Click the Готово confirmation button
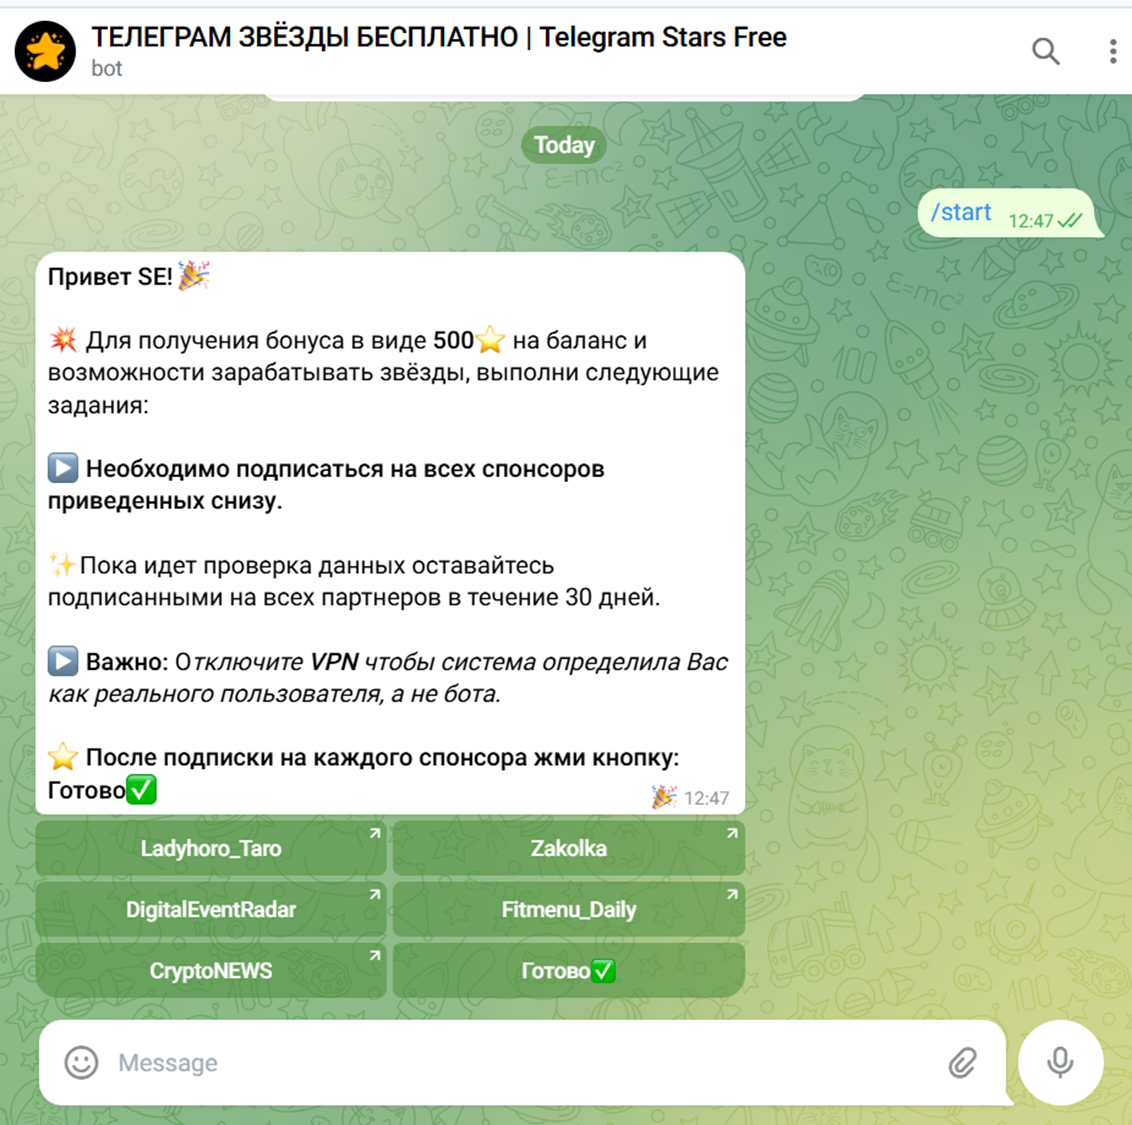This screenshot has height=1125, width=1132. point(569,970)
